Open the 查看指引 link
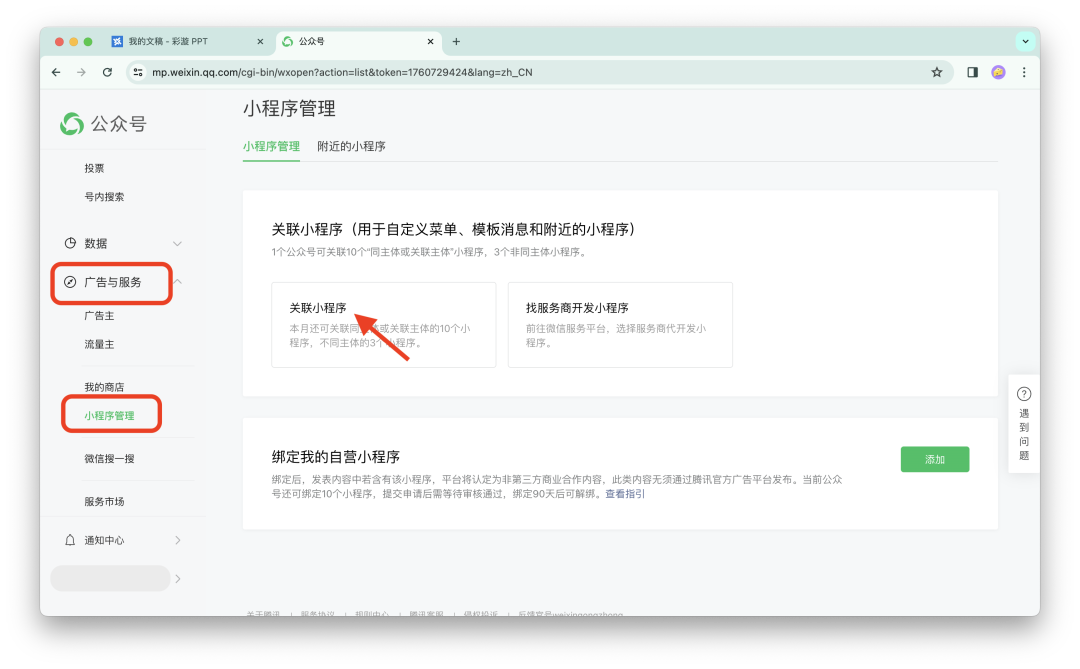This screenshot has width=1080, height=669. pyautogui.click(x=625, y=494)
